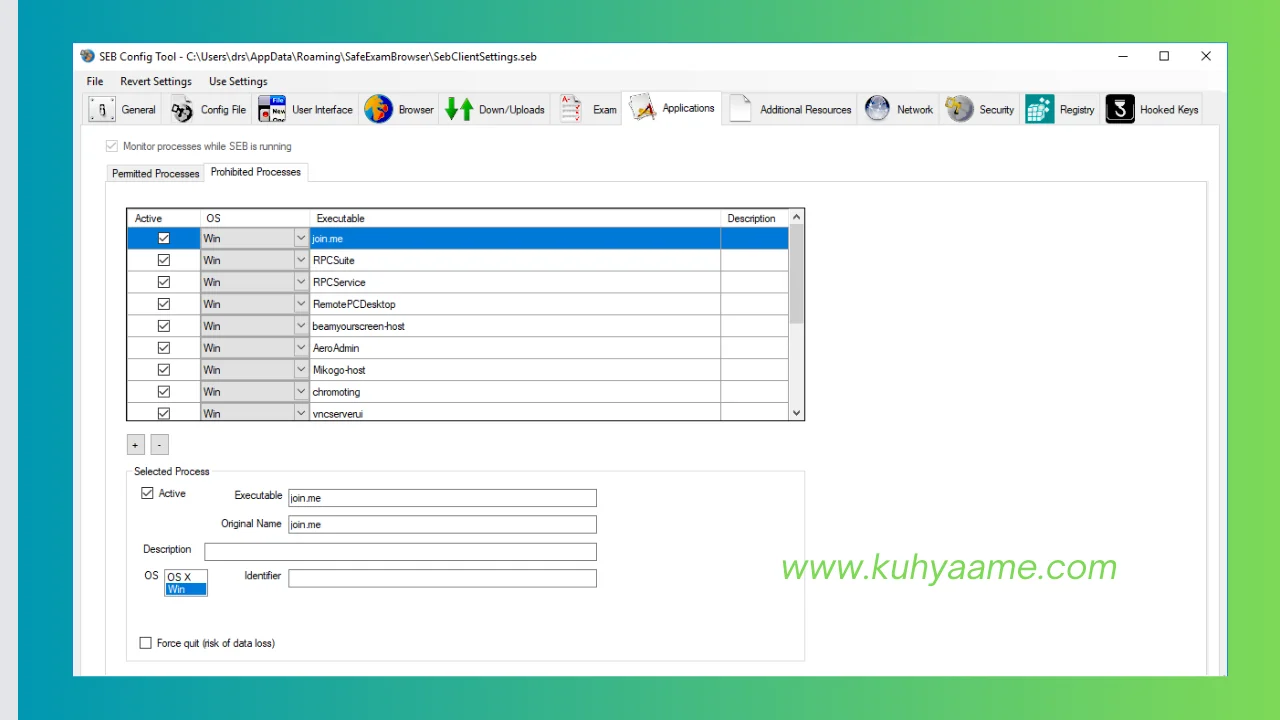The height and width of the screenshot is (720, 1280).
Task: Enable Force quit (risk of data loss)
Action: 146,643
